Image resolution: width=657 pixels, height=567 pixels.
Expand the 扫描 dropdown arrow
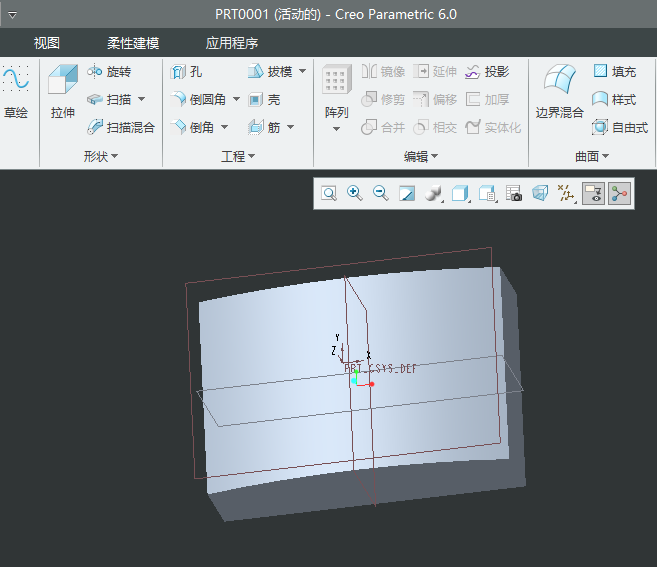coord(142,99)
